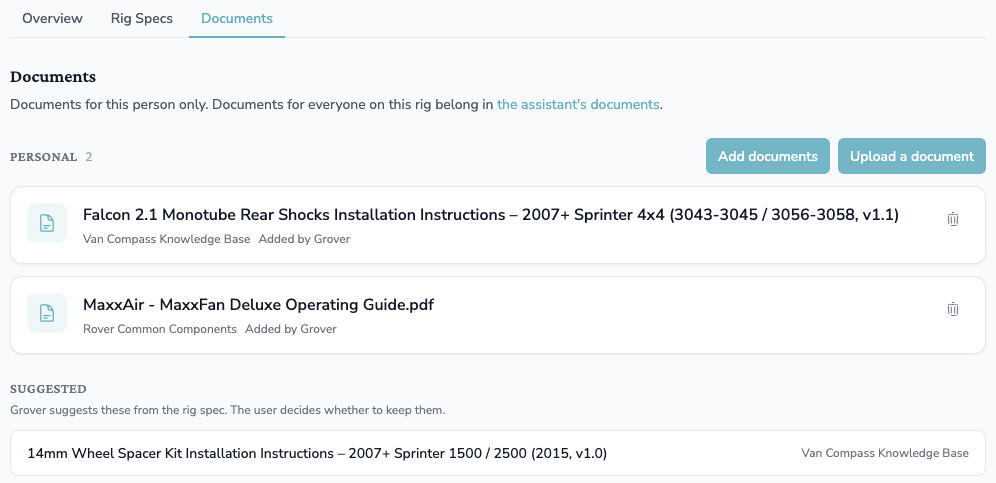The image size is (996, 483).
Task: Click Van Compass Knowledge Base under Falcon document
Action: [x=166, y=240]
